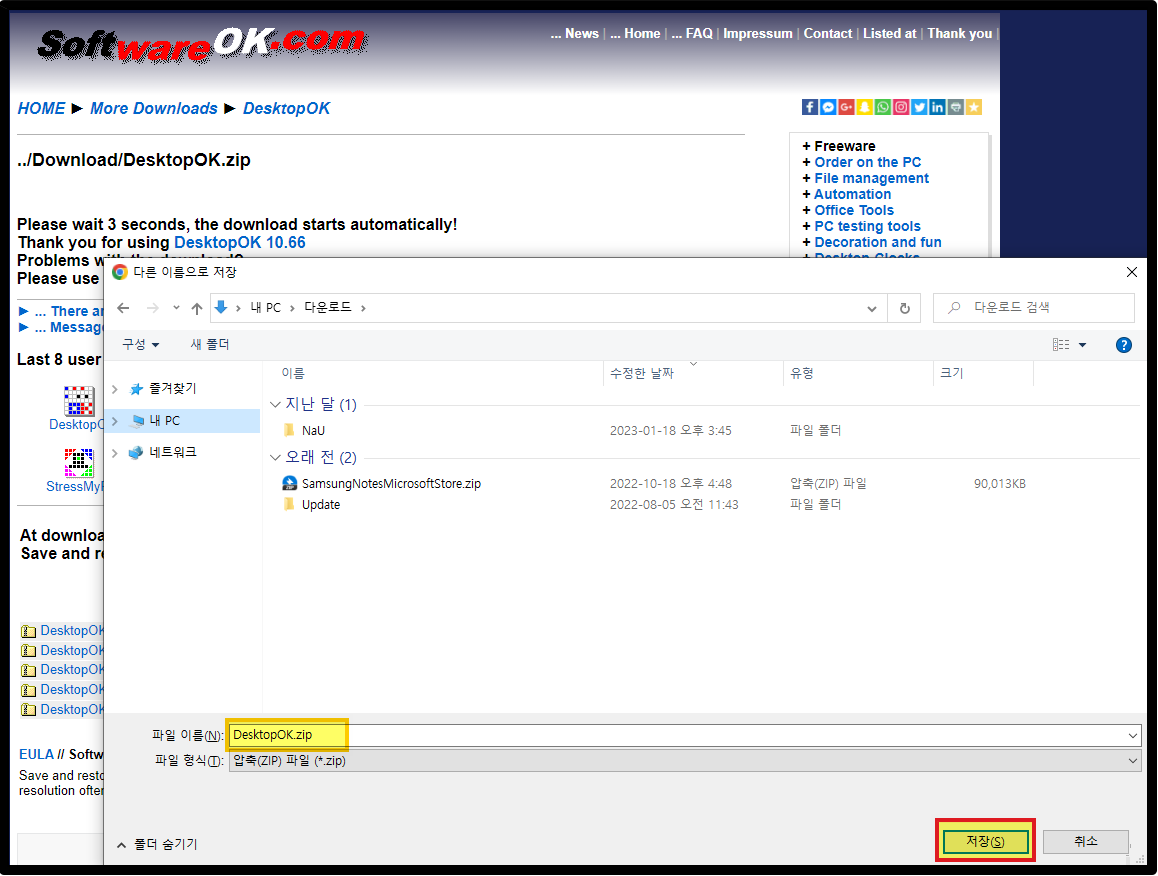Open the PC testing tools category link
The image size is (1158, 876).
(867, 226)
